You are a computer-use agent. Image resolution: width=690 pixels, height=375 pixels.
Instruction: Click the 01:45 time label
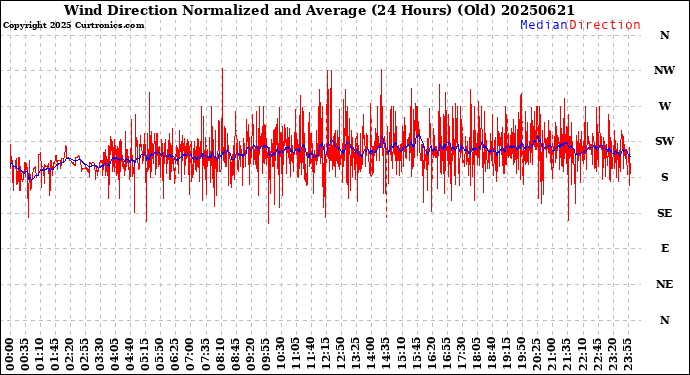coord(54,354)
